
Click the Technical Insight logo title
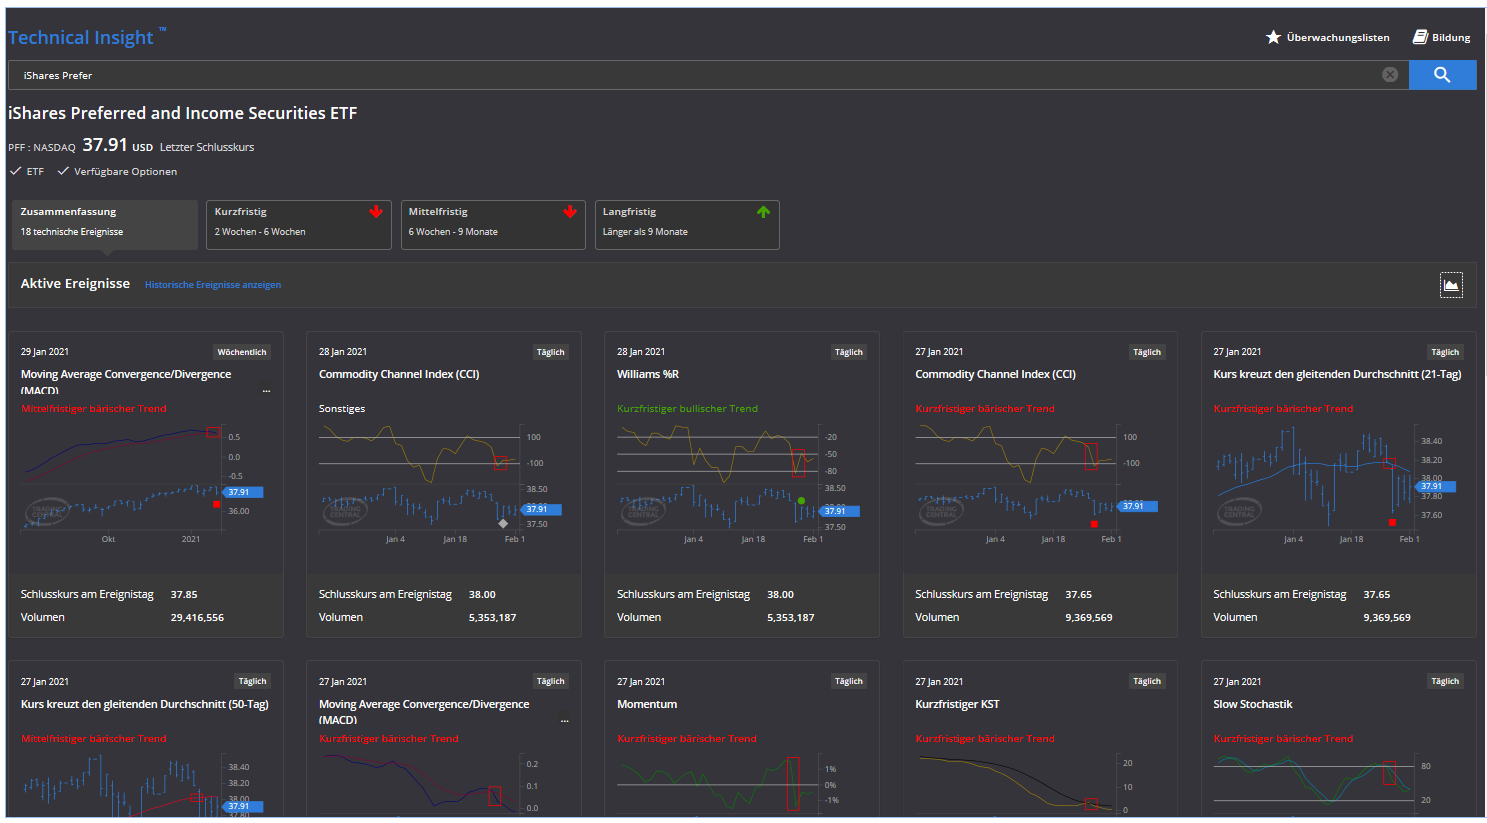(87, 37)
